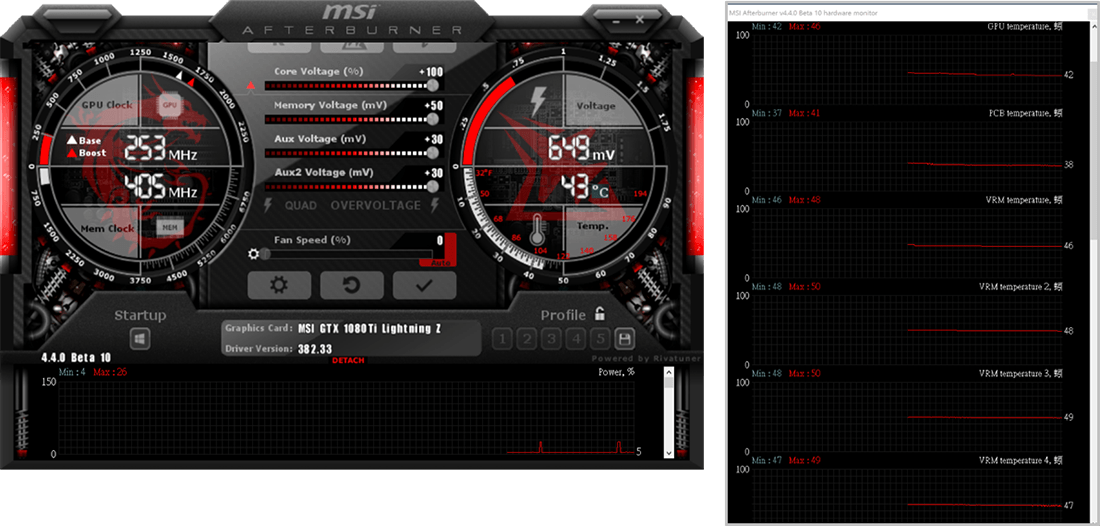Click the 'VRM temperature 3' graph label
The image size is (1100, 526).
click(1020, 374)
